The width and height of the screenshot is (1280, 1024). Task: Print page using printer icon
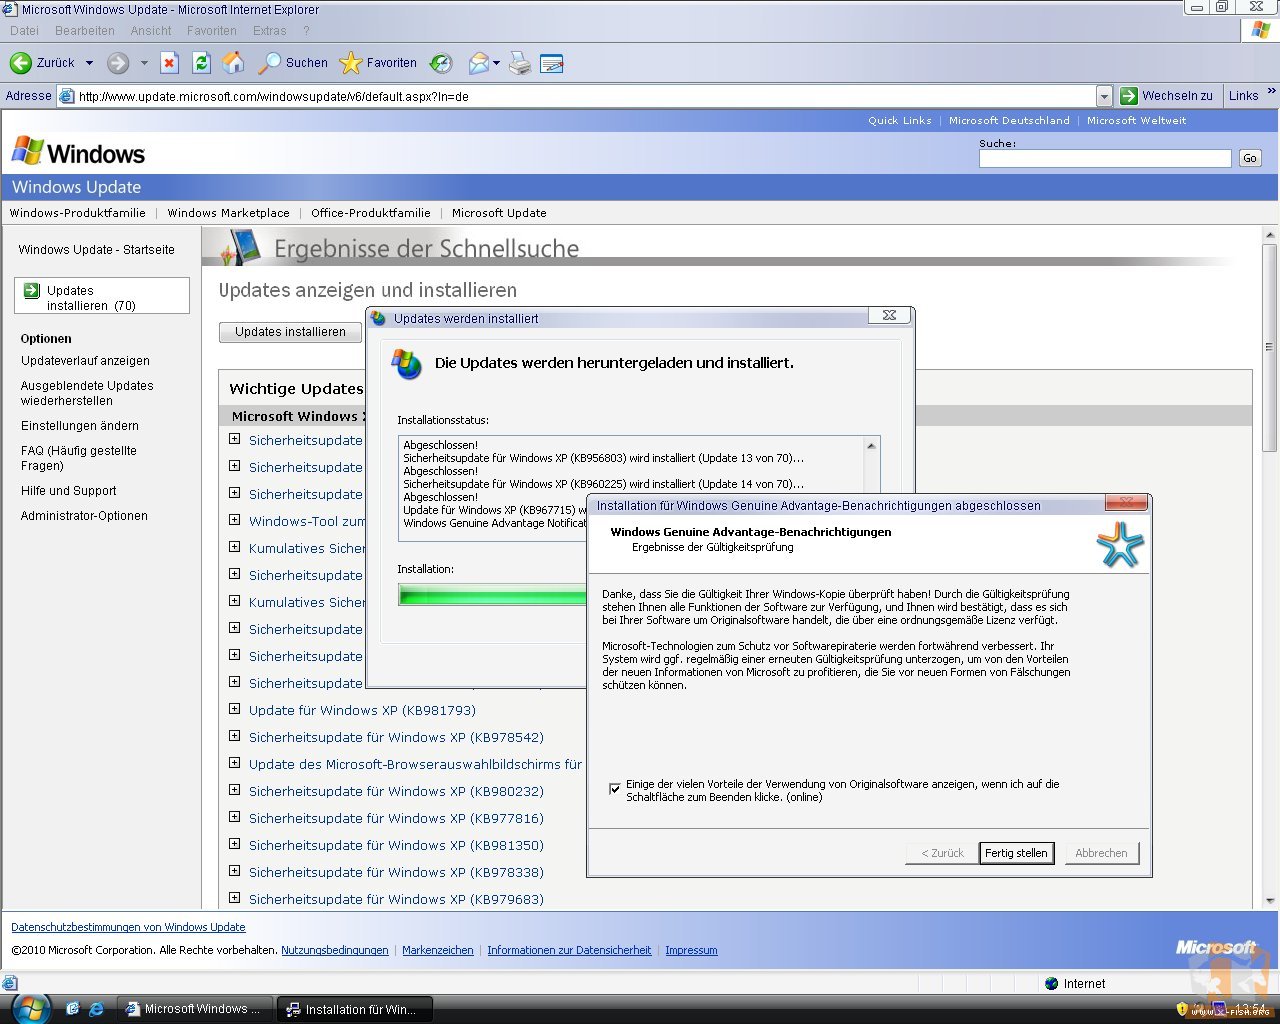tap(520, 63)
